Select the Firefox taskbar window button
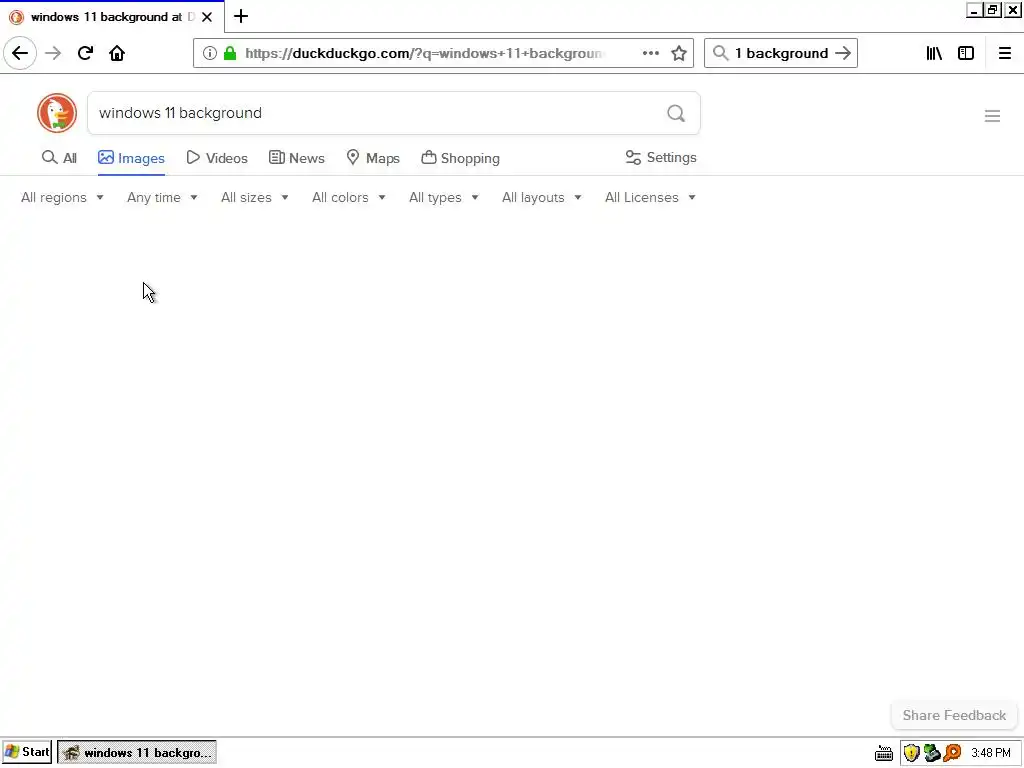The width and height of the screenshot is (1024, 768). 137,752
